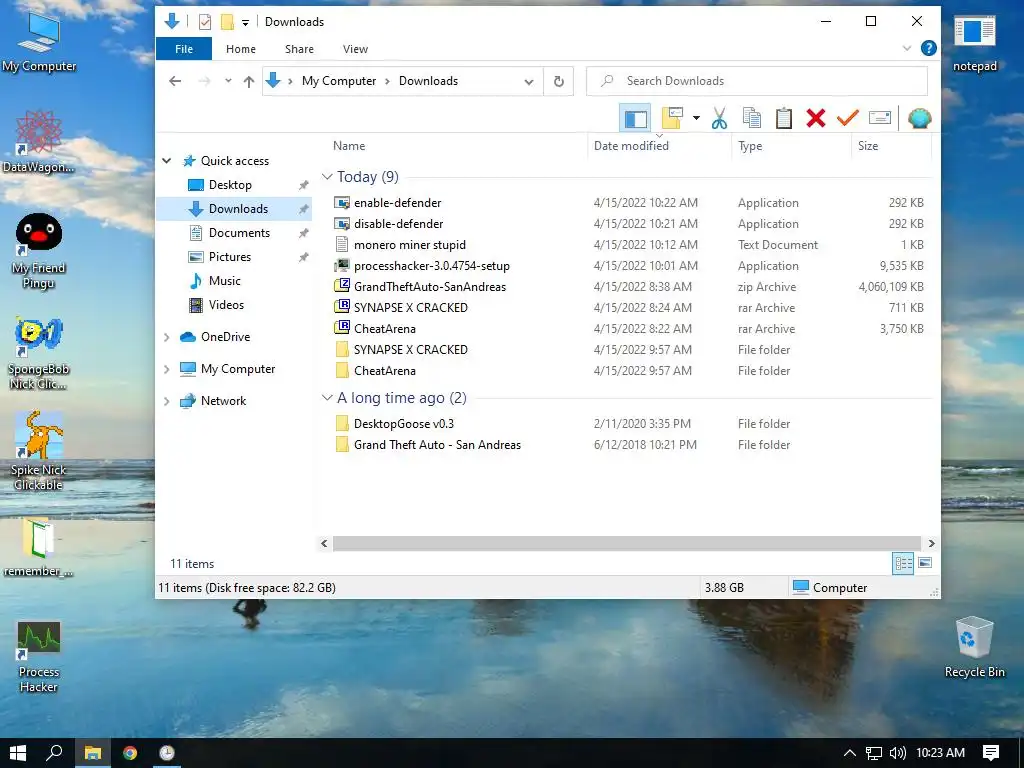Click the horizontal scrollbar in file list
The image size is (1024, 768).
[627, 543]
